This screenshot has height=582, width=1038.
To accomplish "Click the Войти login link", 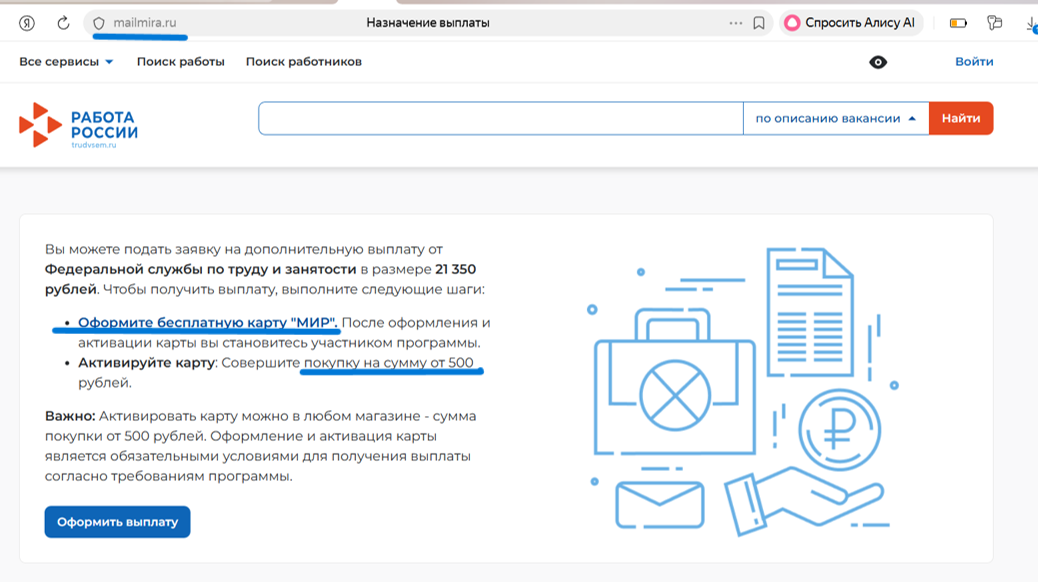I will pos(974,62).
